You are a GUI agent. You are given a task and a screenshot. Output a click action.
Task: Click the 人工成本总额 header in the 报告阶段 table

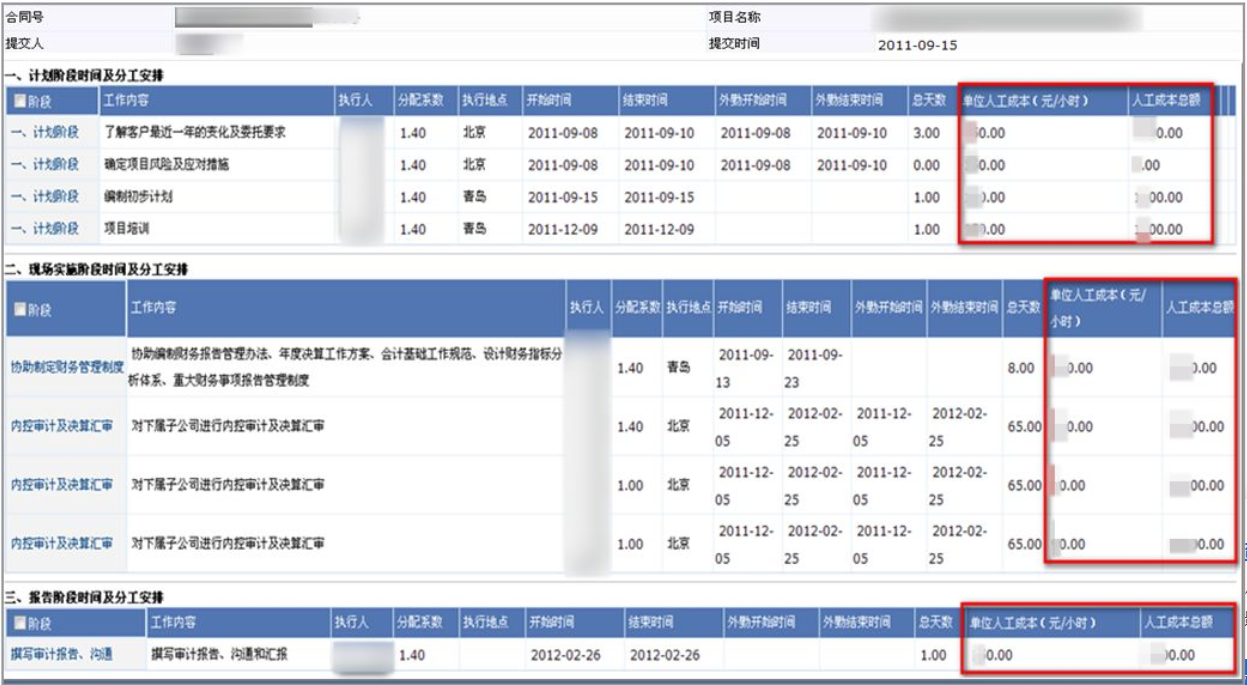tap(1179, 623)
